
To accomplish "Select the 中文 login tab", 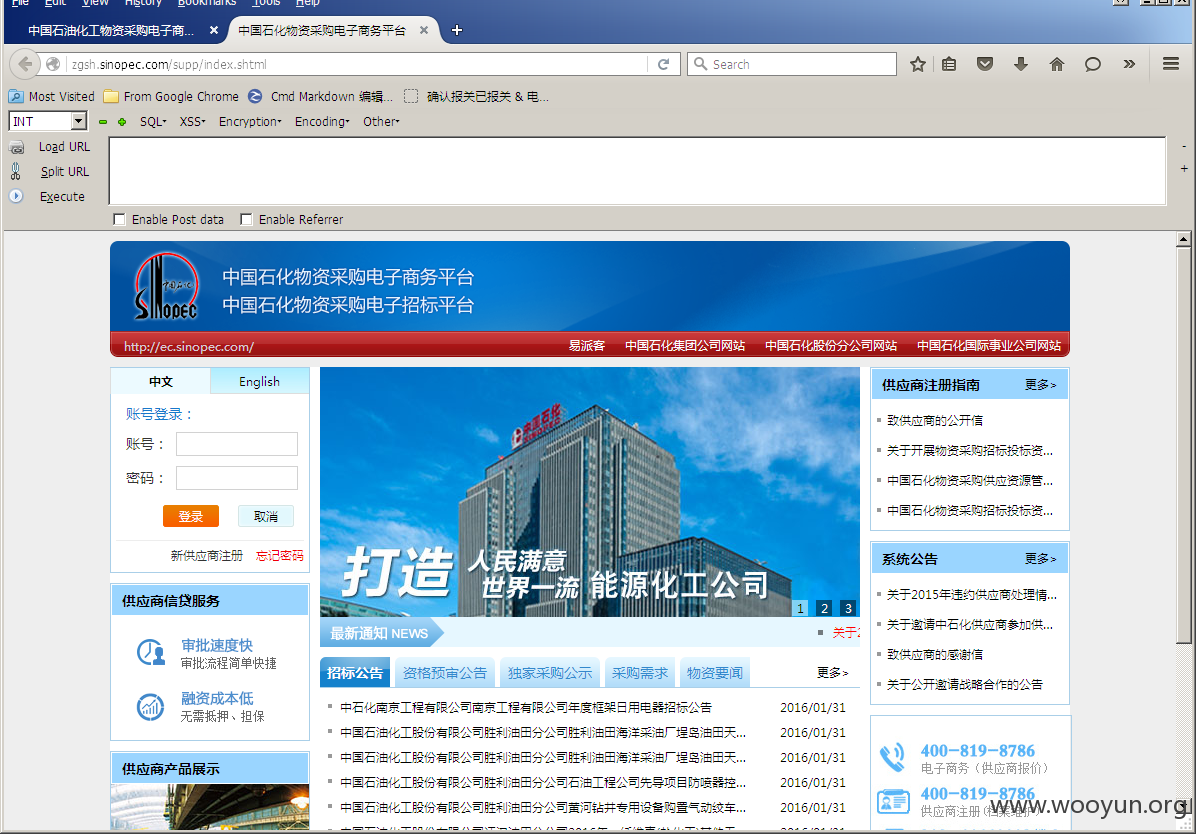I will click(x=161, y=382).
